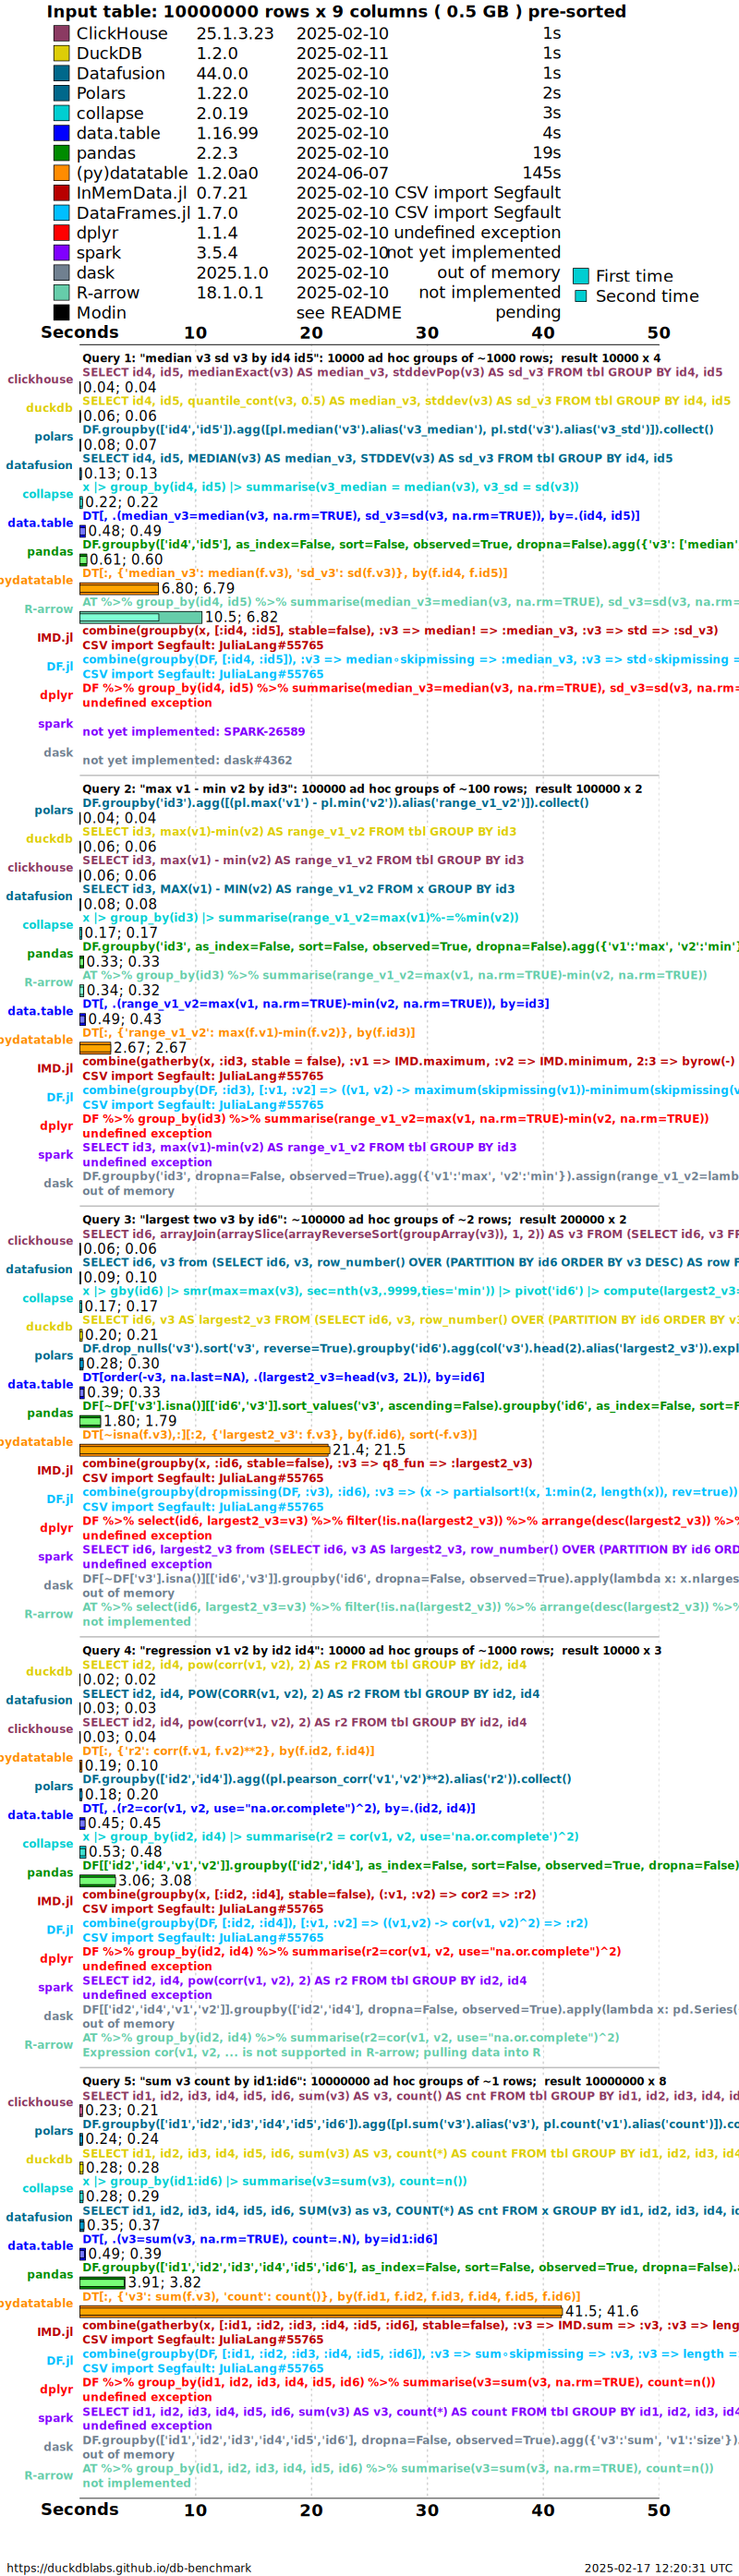Viewport: 739px width, 2576px height.
Task: Click the 'out of memory' status for dask in legend
Action: click(499, 273)
